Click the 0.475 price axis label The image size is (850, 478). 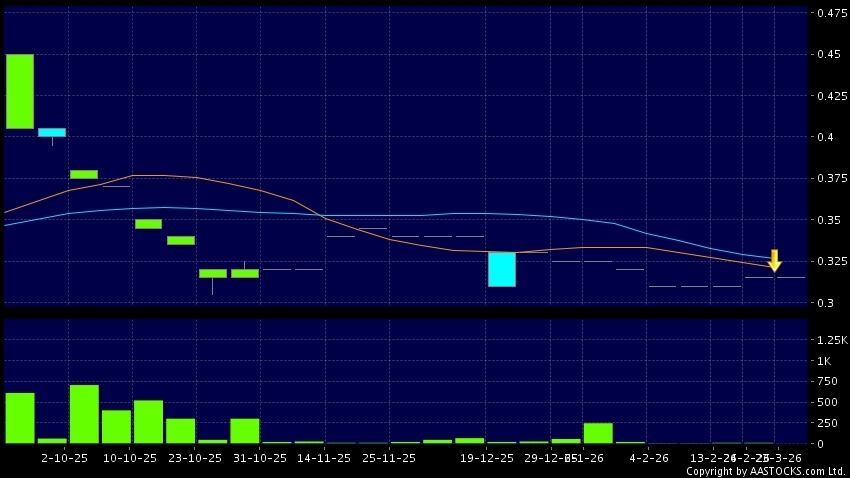[832, 13]
